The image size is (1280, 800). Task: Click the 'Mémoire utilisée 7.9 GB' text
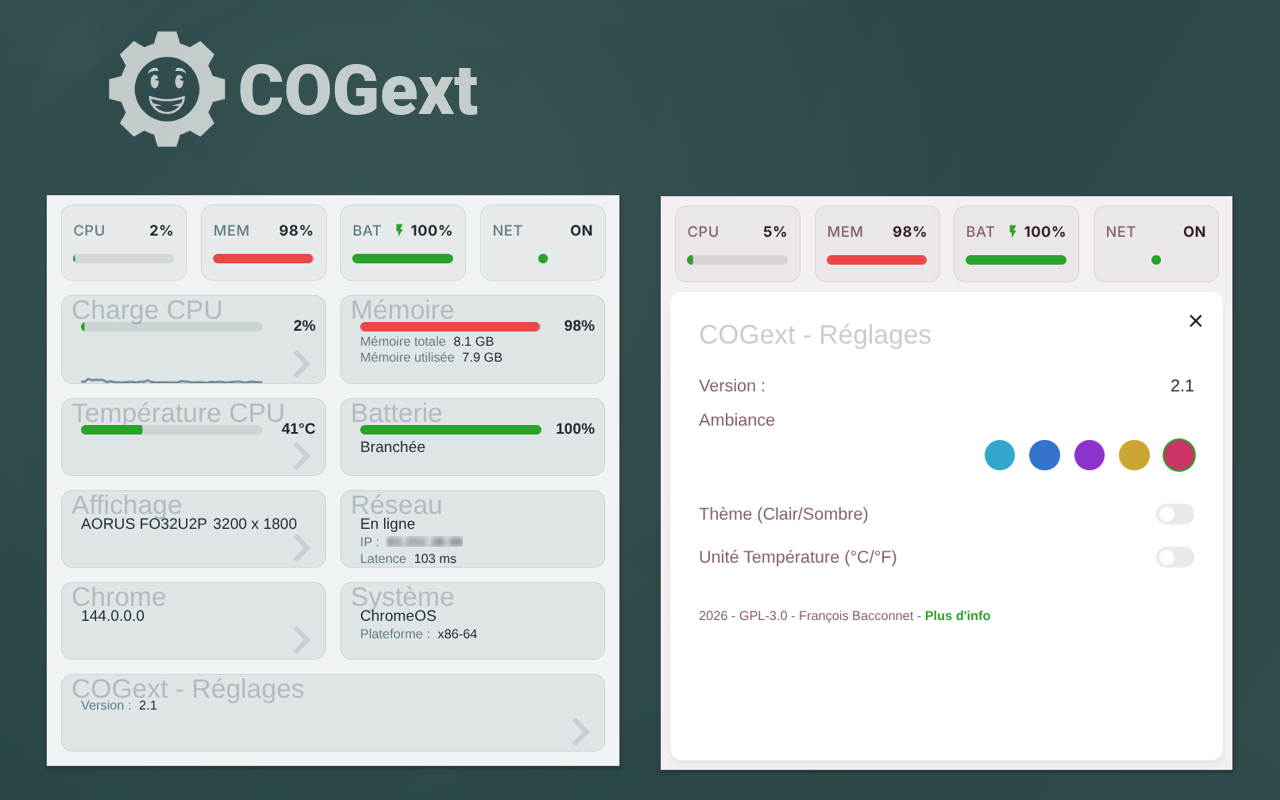[431, 357]
